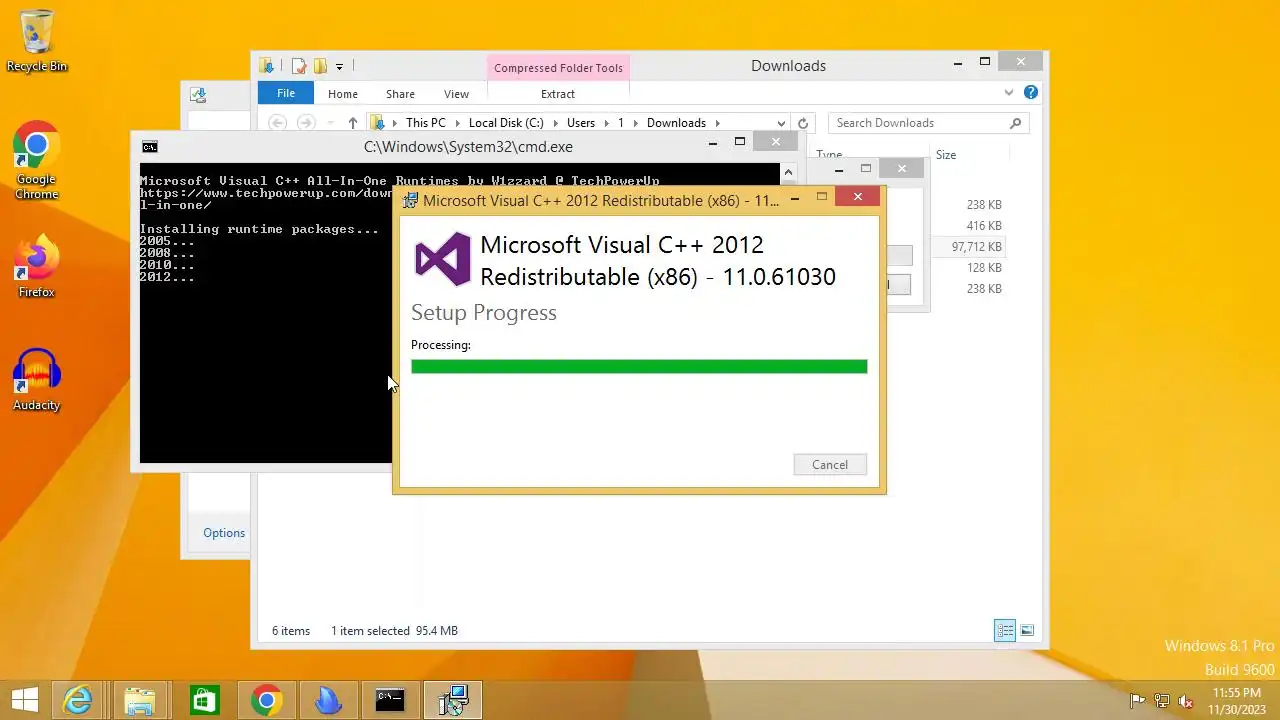Click the Forward navigation arrow in Explorer
1280x720 pixels.
[306, 123]
